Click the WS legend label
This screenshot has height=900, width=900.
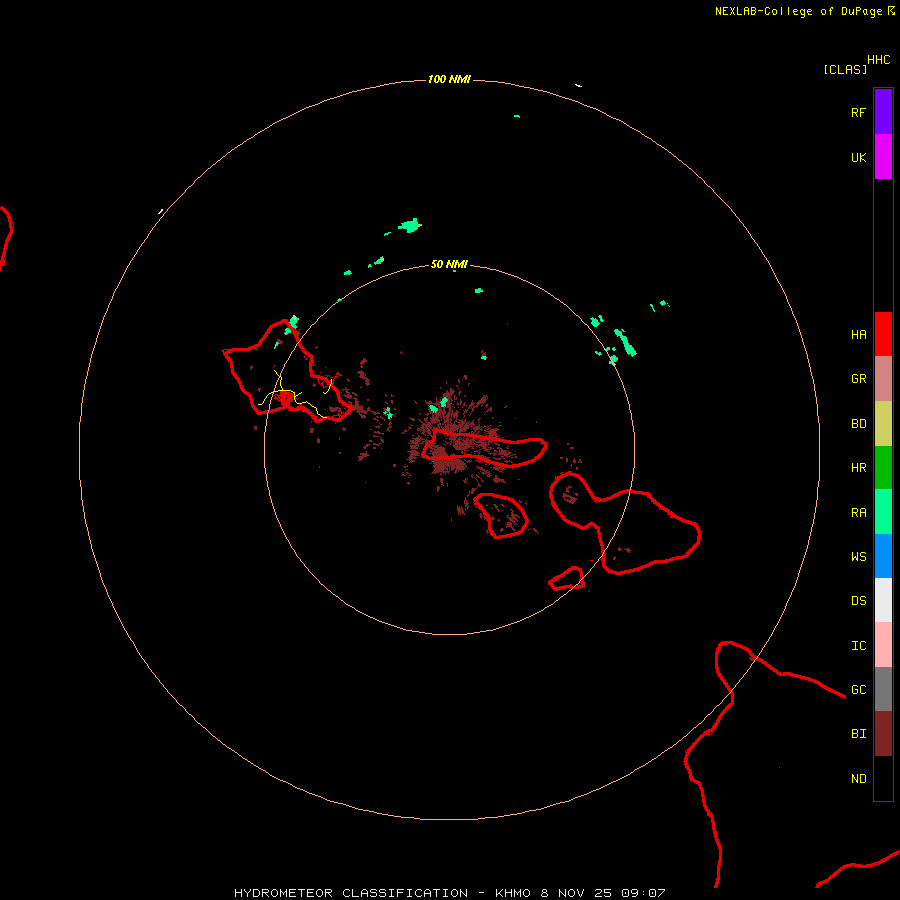tap(858, 557)
